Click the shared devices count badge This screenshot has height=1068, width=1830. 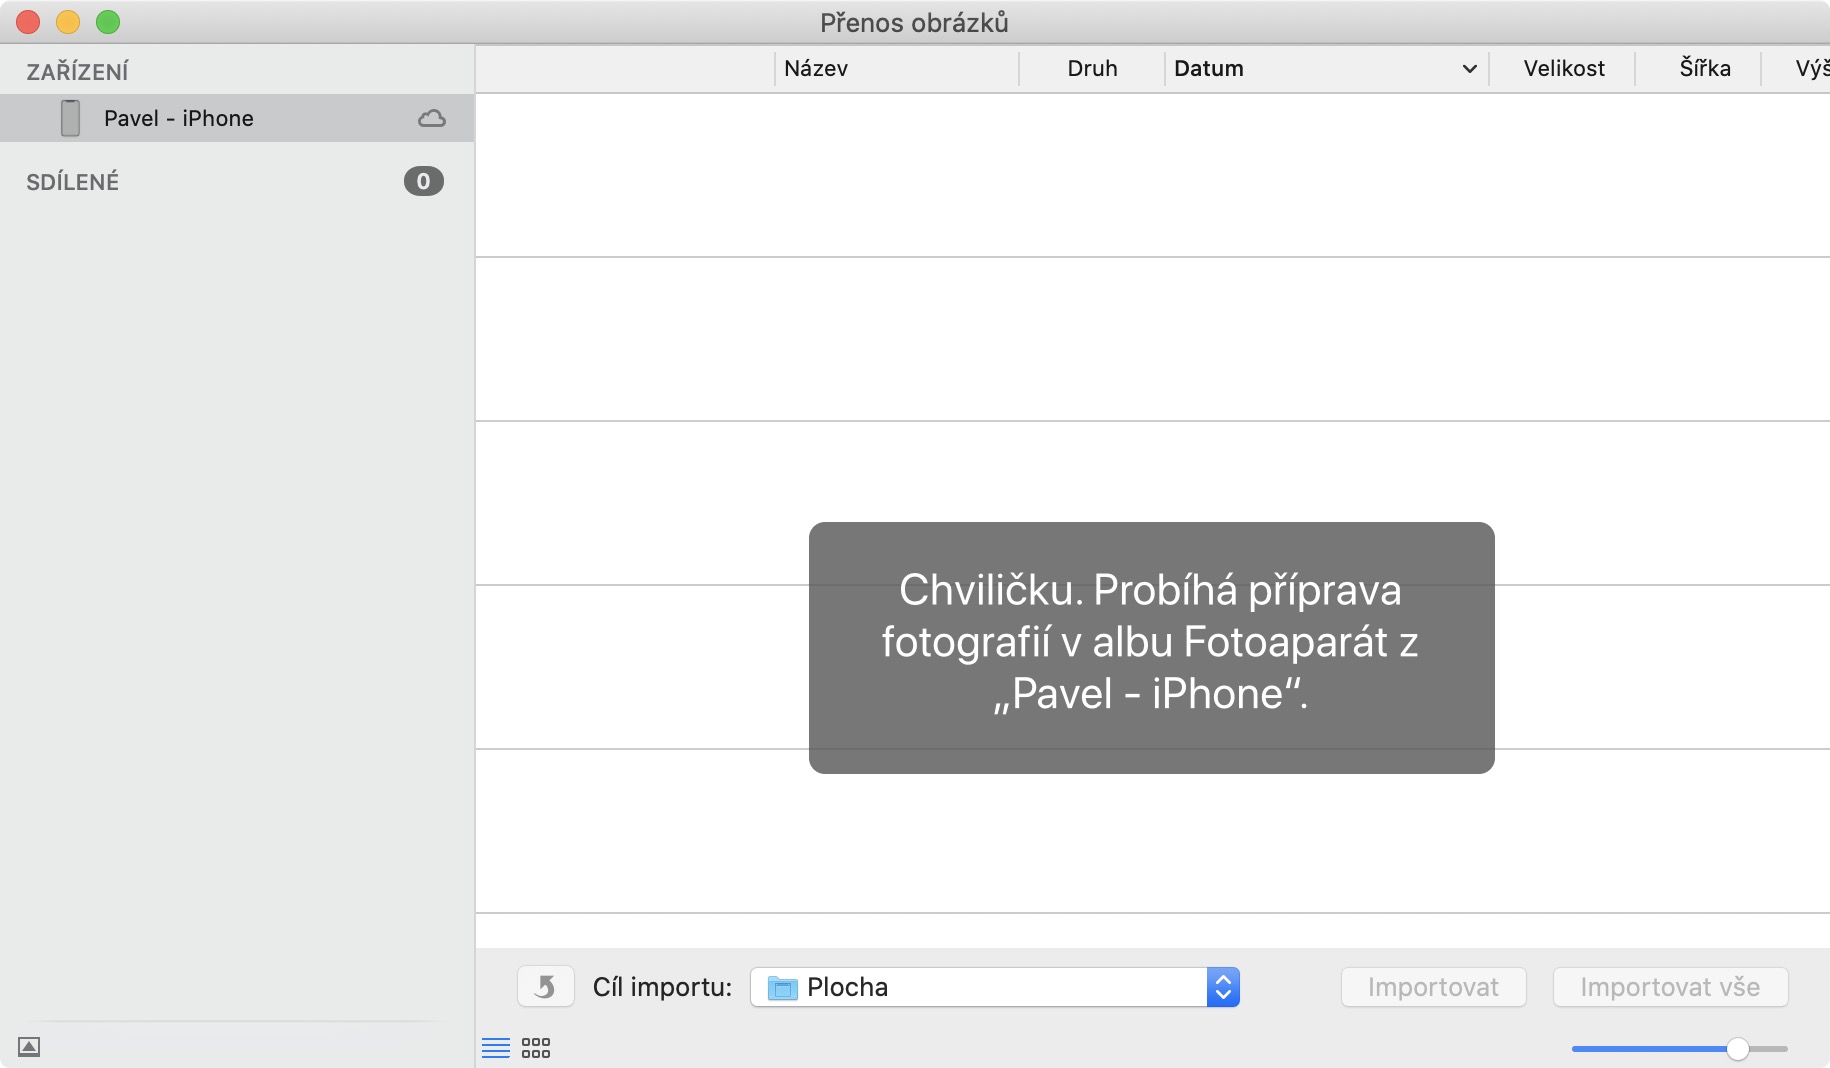[423, 181]
